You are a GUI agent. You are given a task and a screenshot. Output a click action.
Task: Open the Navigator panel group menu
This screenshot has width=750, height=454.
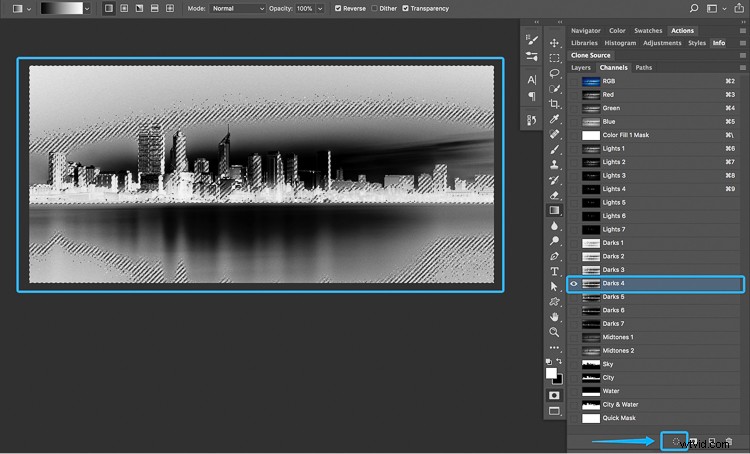point(742,31)
